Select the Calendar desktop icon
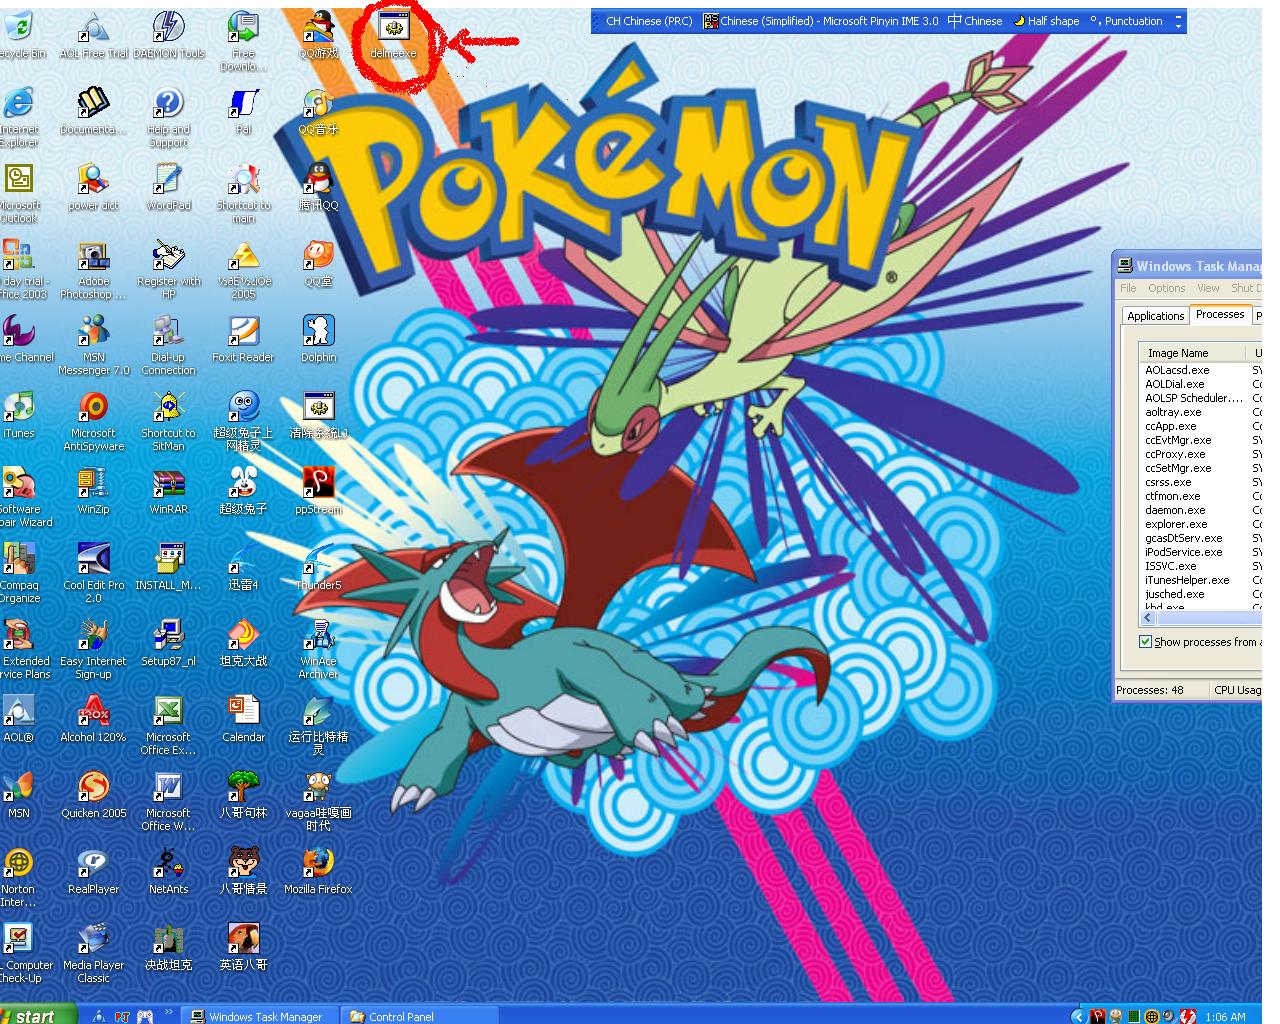Viewport: 1280px width, 1024px height. click(x=243, y=719)
